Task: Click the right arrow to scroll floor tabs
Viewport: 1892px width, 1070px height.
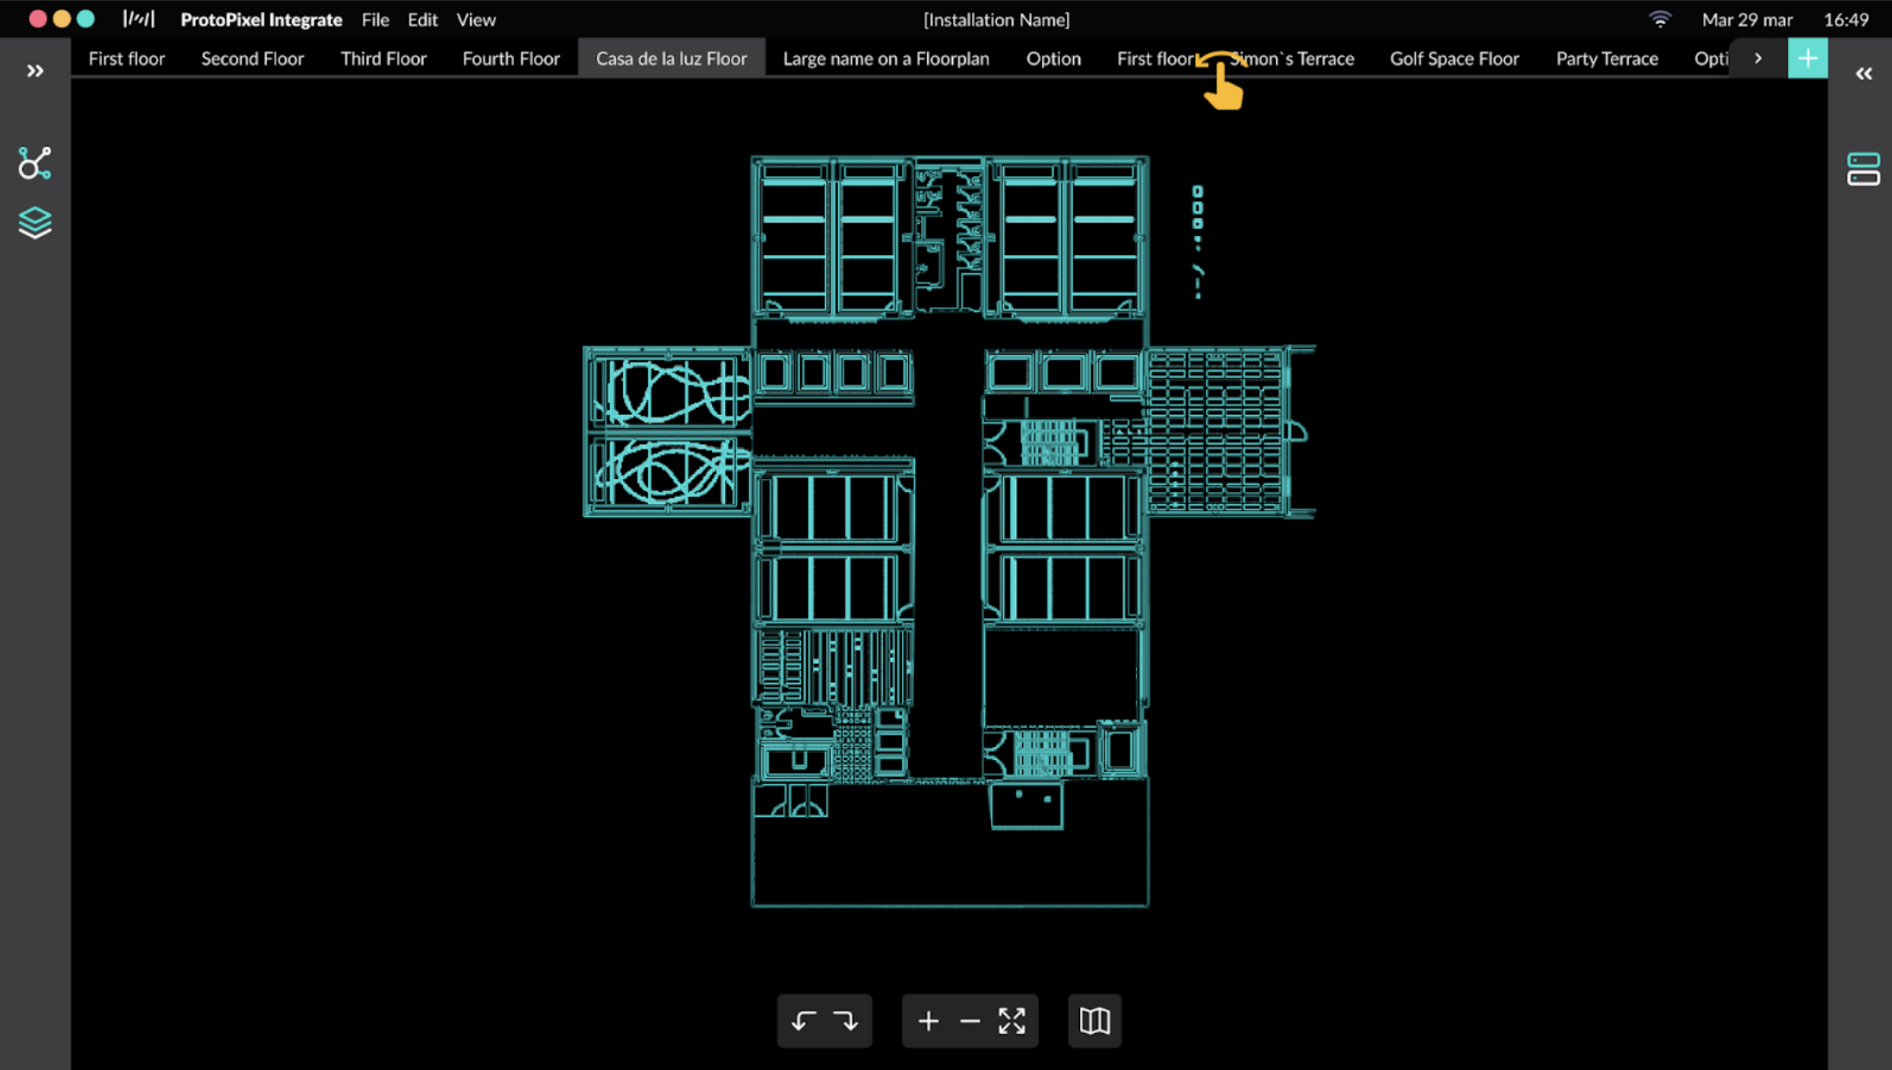Action: 1757,58
